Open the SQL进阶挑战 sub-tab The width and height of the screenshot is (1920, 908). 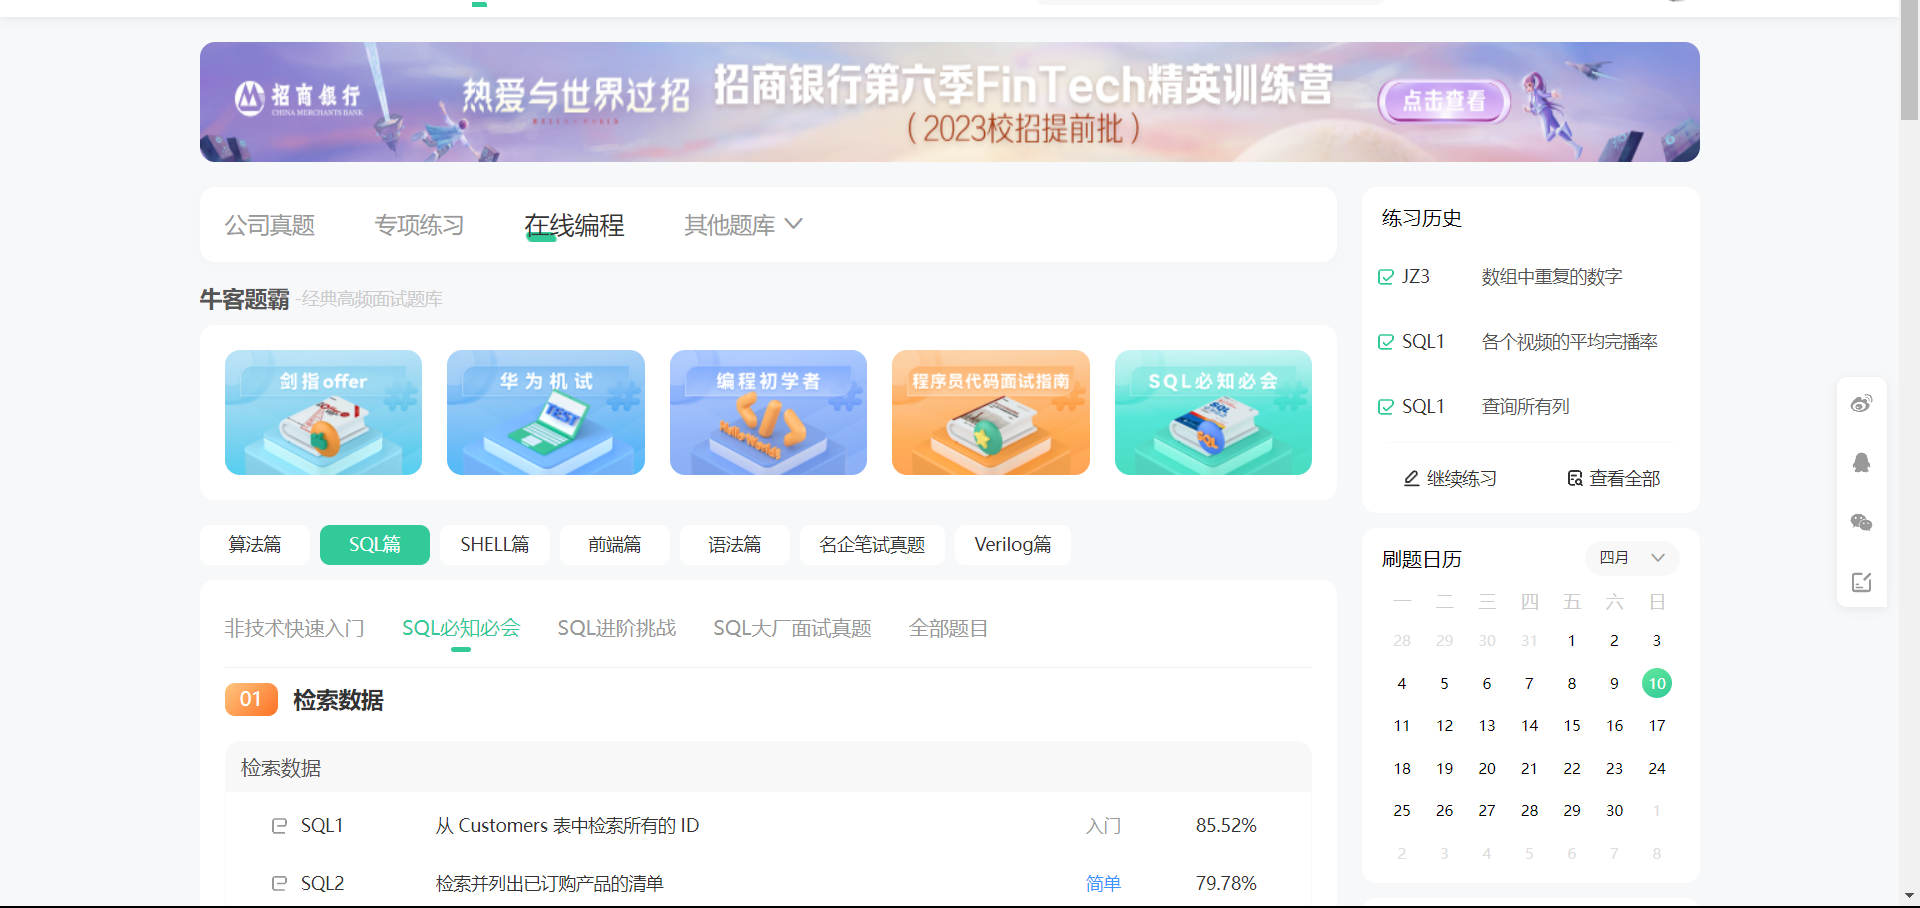click(617, 628)
